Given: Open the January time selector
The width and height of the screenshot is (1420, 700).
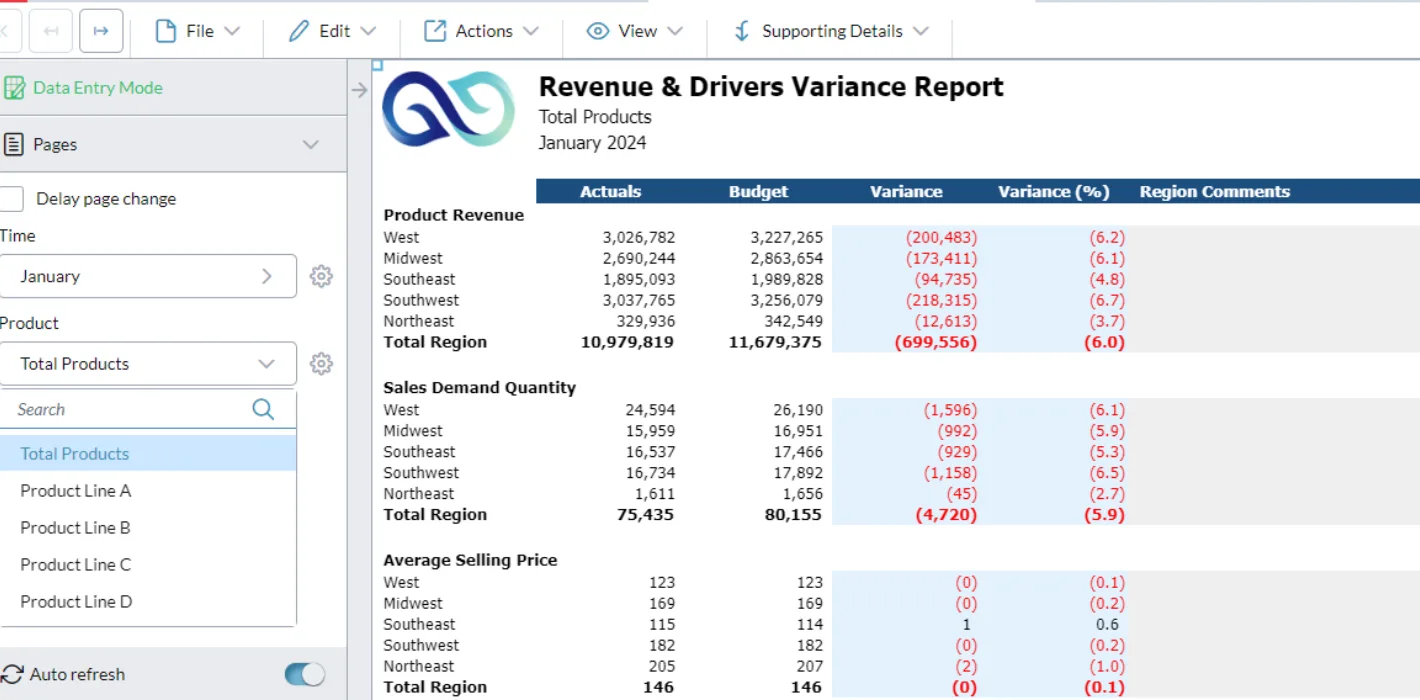Looking at the screenshot, I should click(148, 276).
